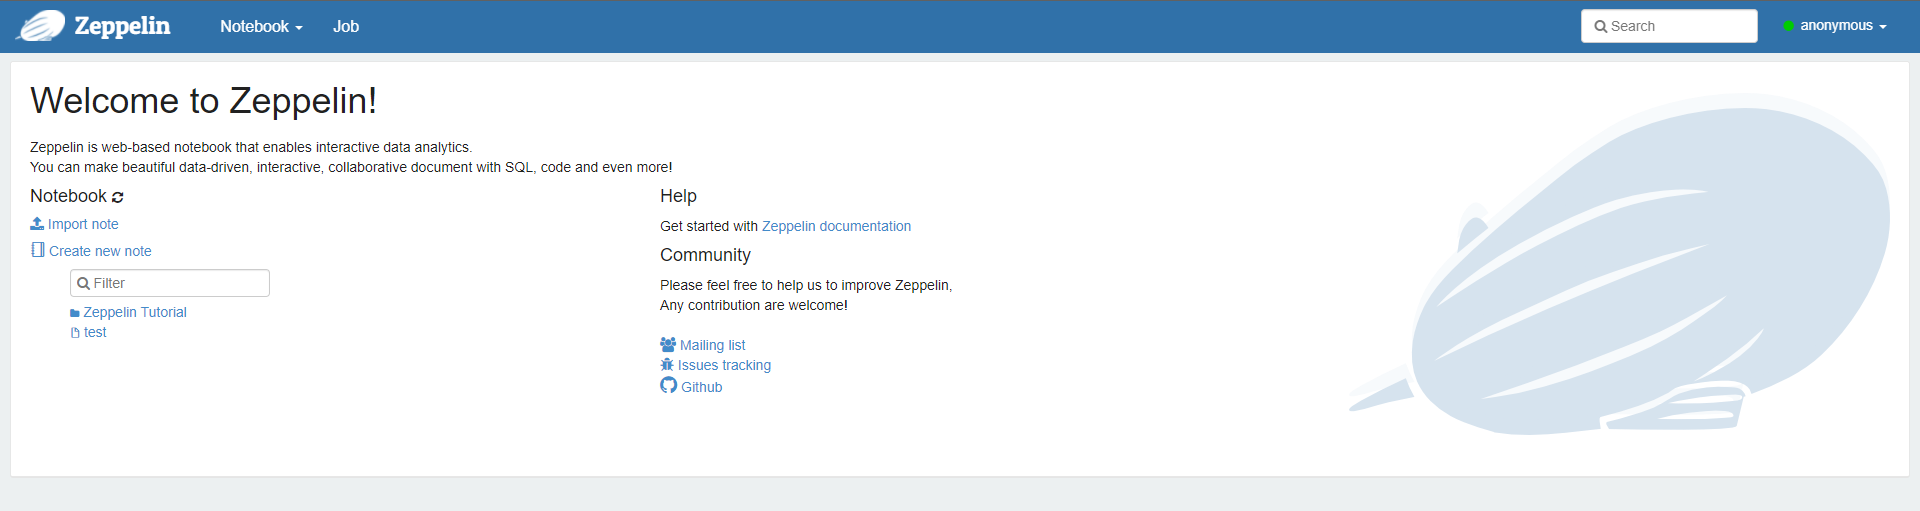Open the Notebook dropdown menu

click(261, 27)
